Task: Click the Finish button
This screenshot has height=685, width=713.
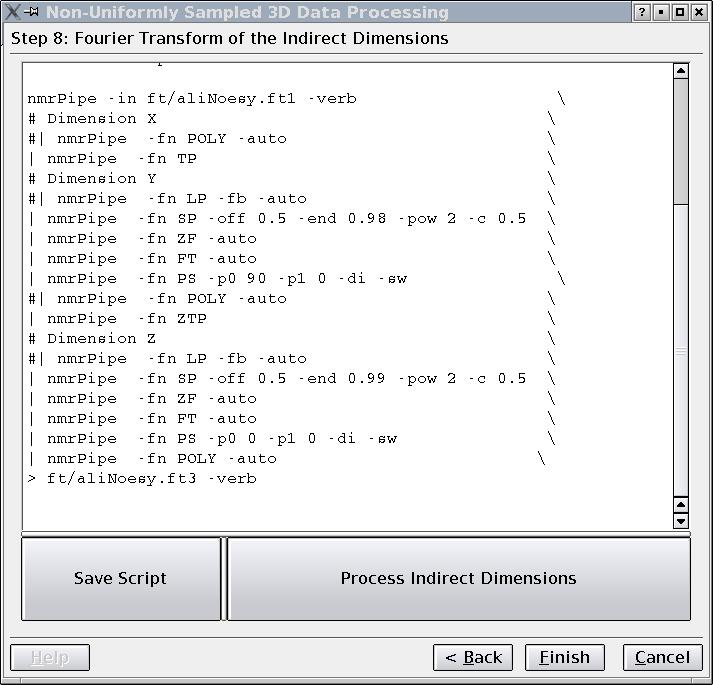Action: pos(564,657)
